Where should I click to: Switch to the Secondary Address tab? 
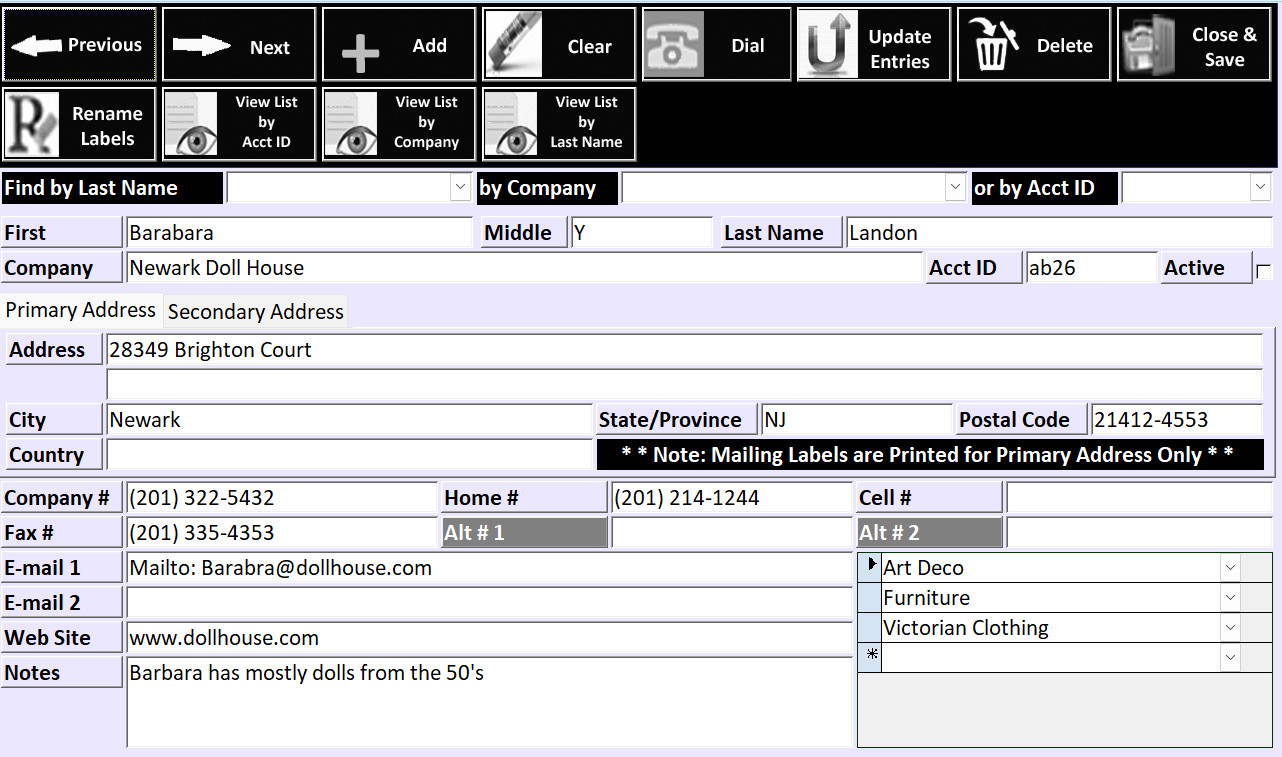255,312
